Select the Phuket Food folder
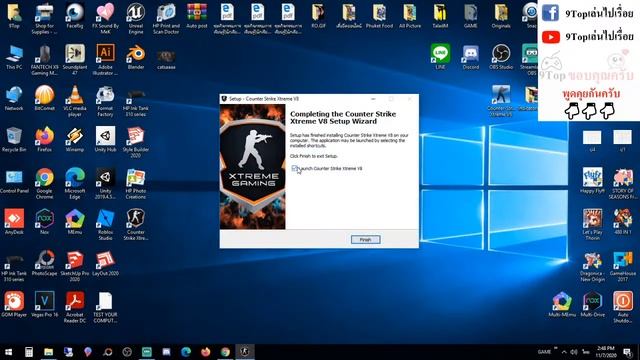 pyautogui.click(x=379, y=16)
